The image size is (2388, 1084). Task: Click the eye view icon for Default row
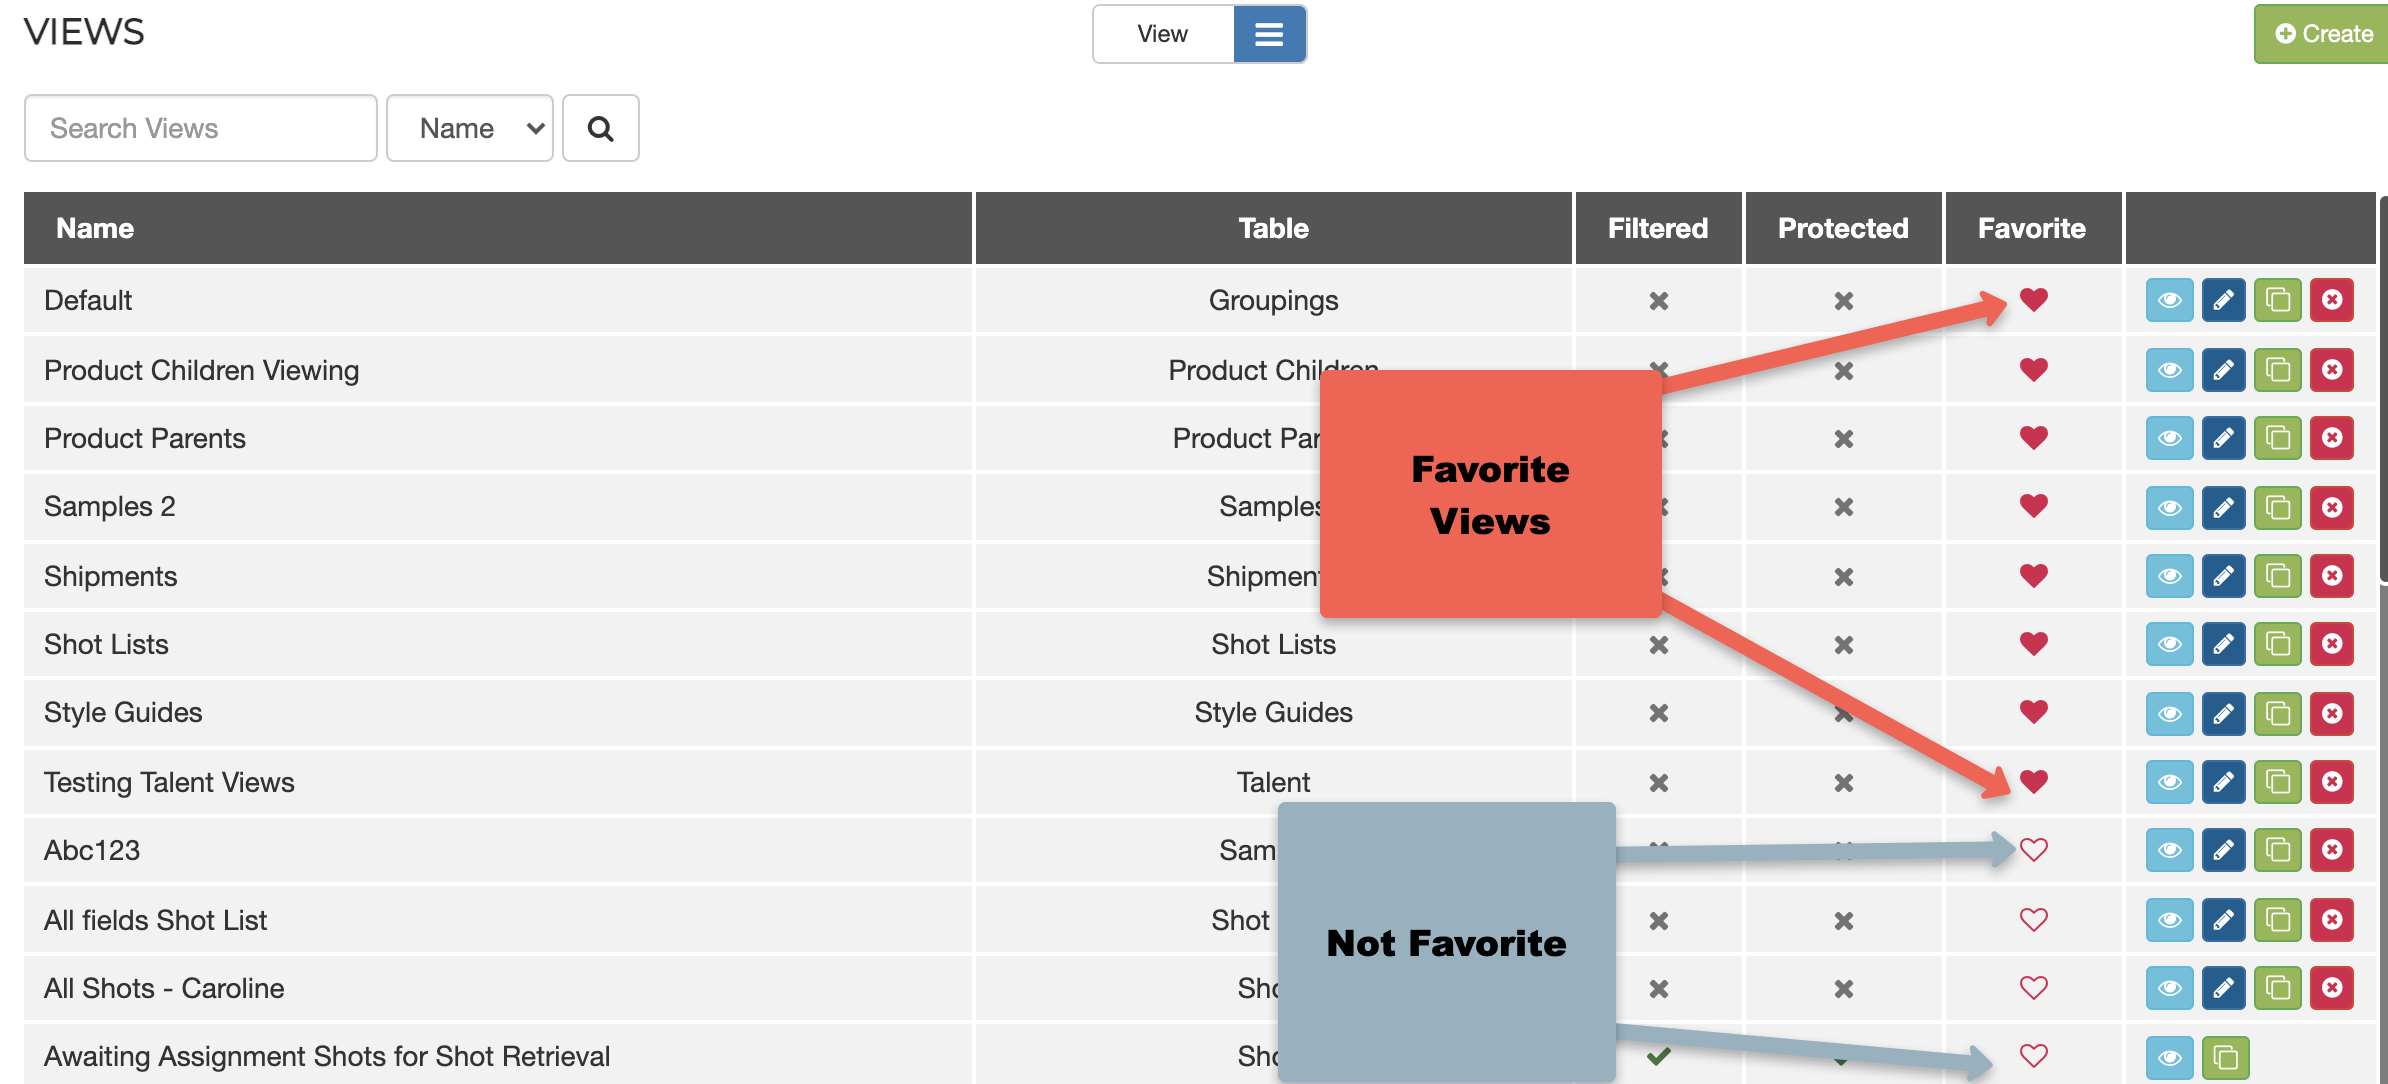[2169, 300]
